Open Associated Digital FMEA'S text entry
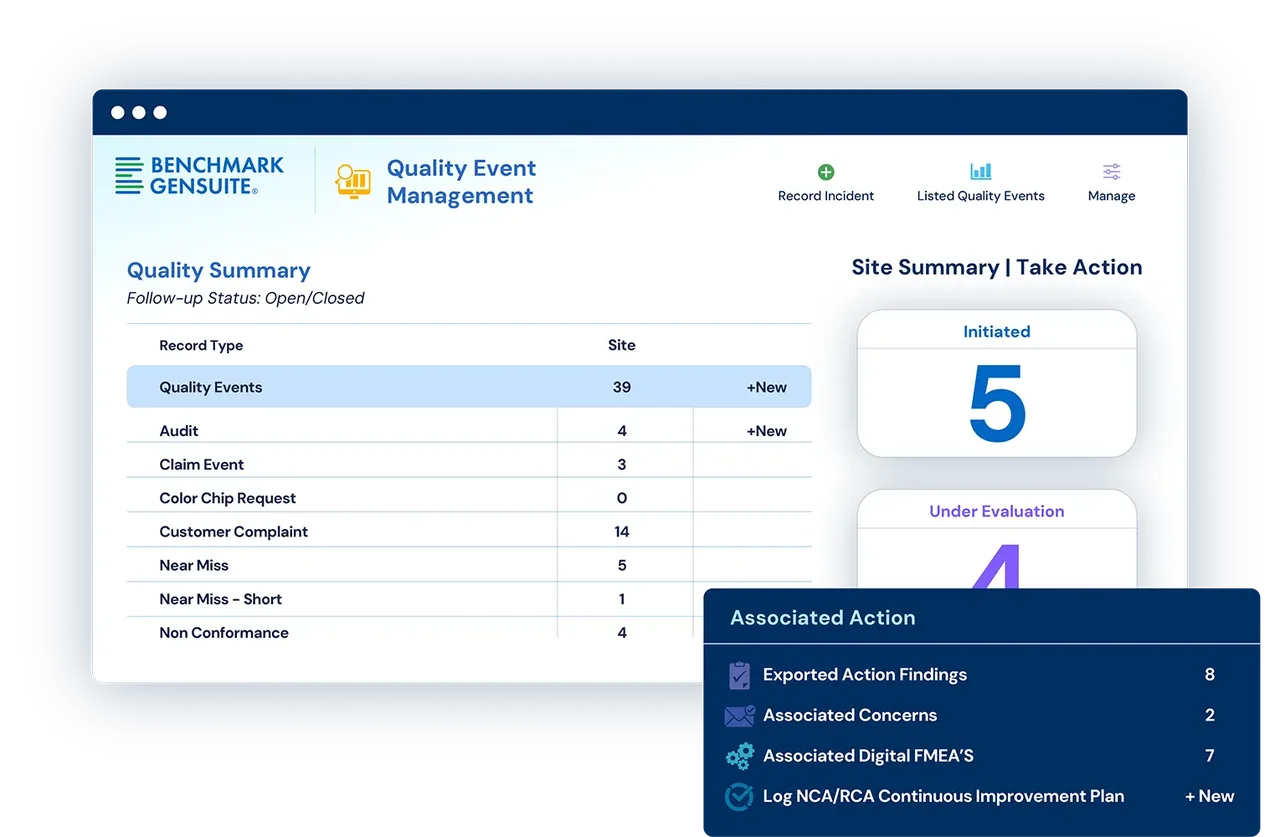The image size is (1280, 837). (x=868, y=756)
